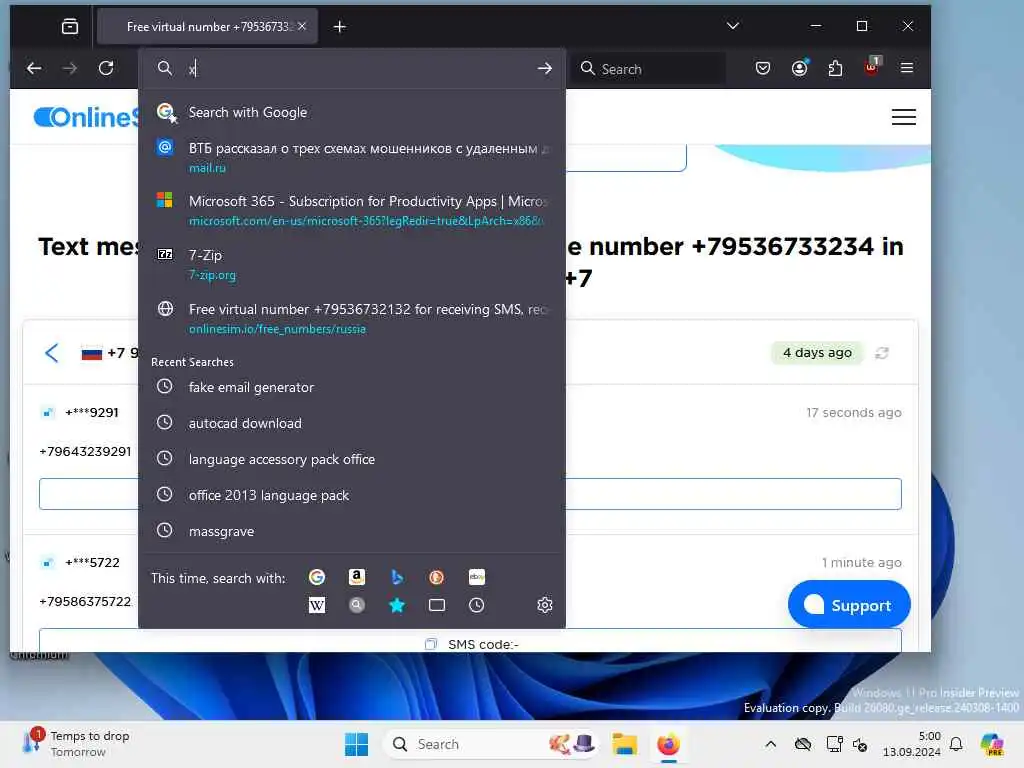Focus the address bar text field
The image size is (1024, 768).
point(359,69)
